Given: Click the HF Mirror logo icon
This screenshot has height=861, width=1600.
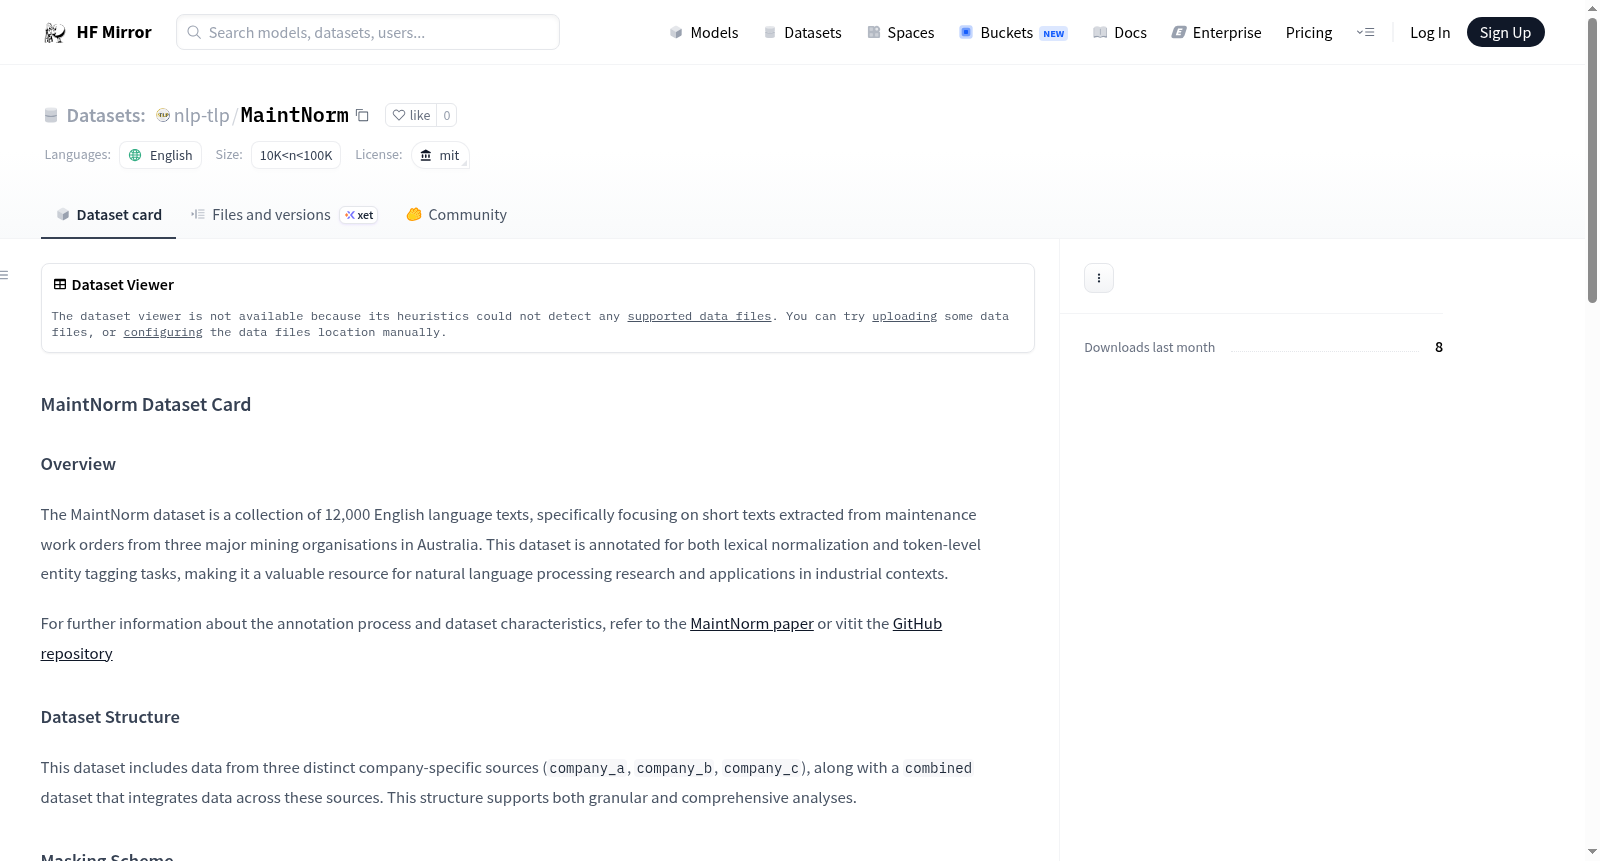Looking at the screenshot, I should click(x=55, y=33).
